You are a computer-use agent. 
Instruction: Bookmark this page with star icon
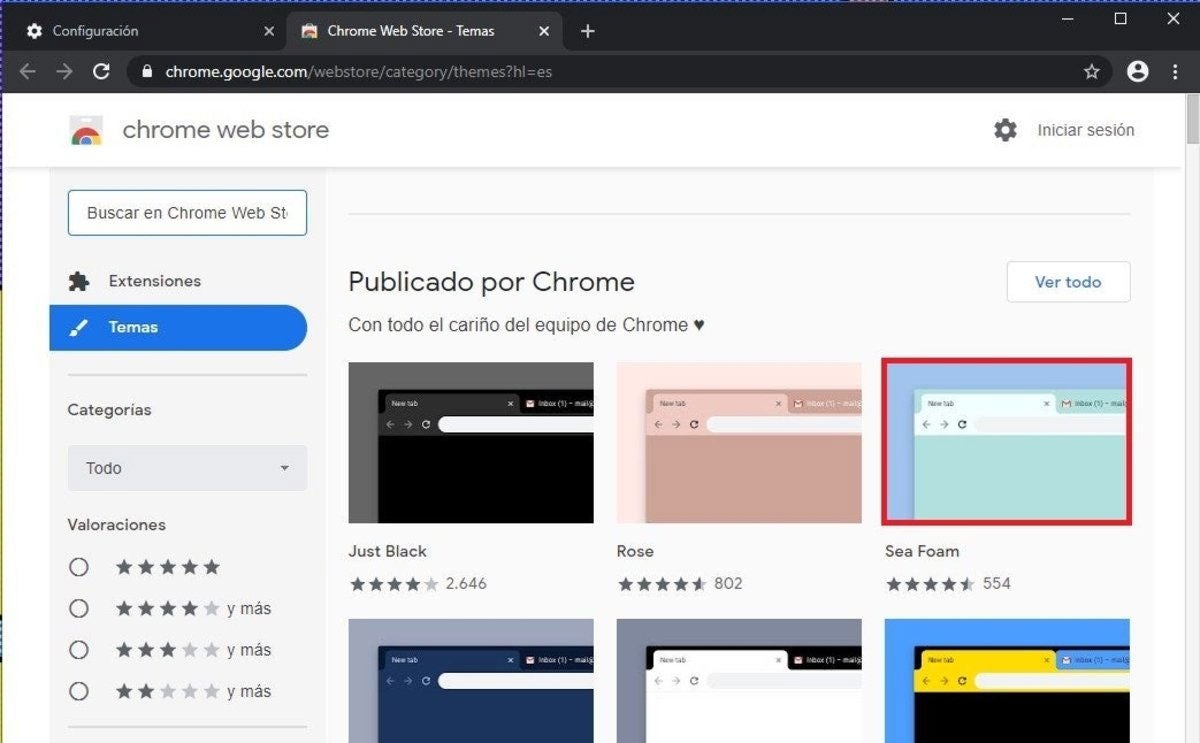click(x=1091, y=72)
